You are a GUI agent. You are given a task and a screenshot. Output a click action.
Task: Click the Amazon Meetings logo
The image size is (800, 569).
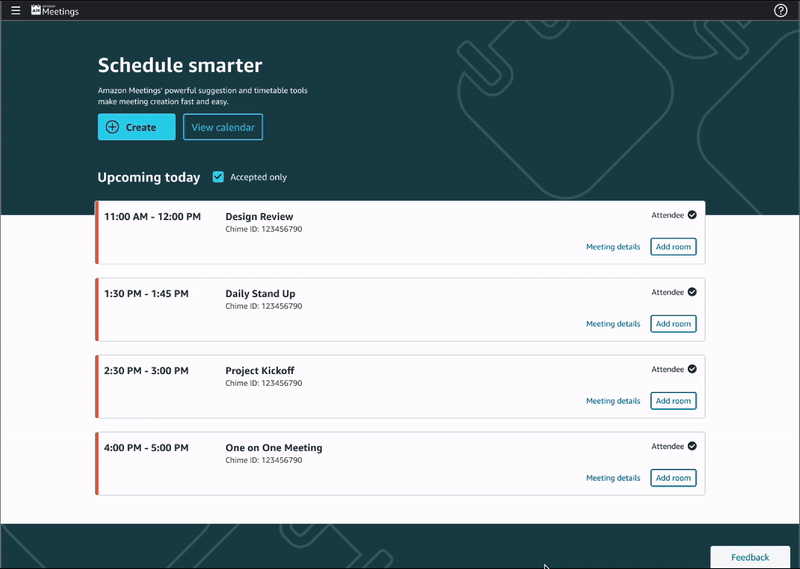(55, 10)
